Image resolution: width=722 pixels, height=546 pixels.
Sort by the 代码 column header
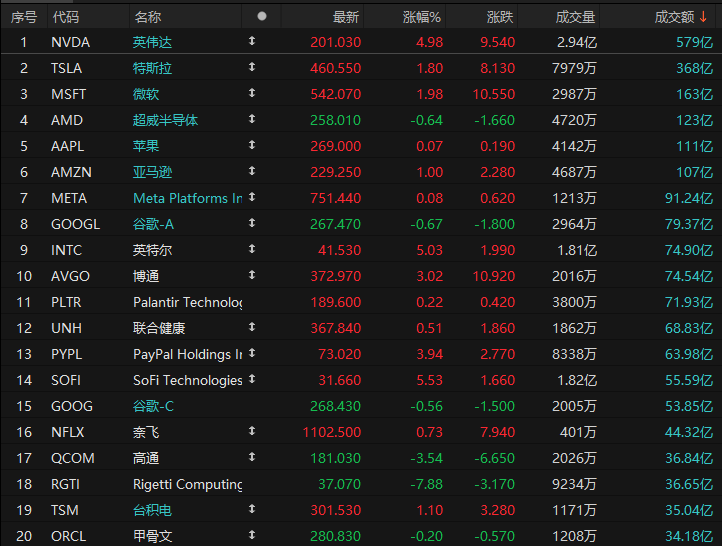[66, 17]
